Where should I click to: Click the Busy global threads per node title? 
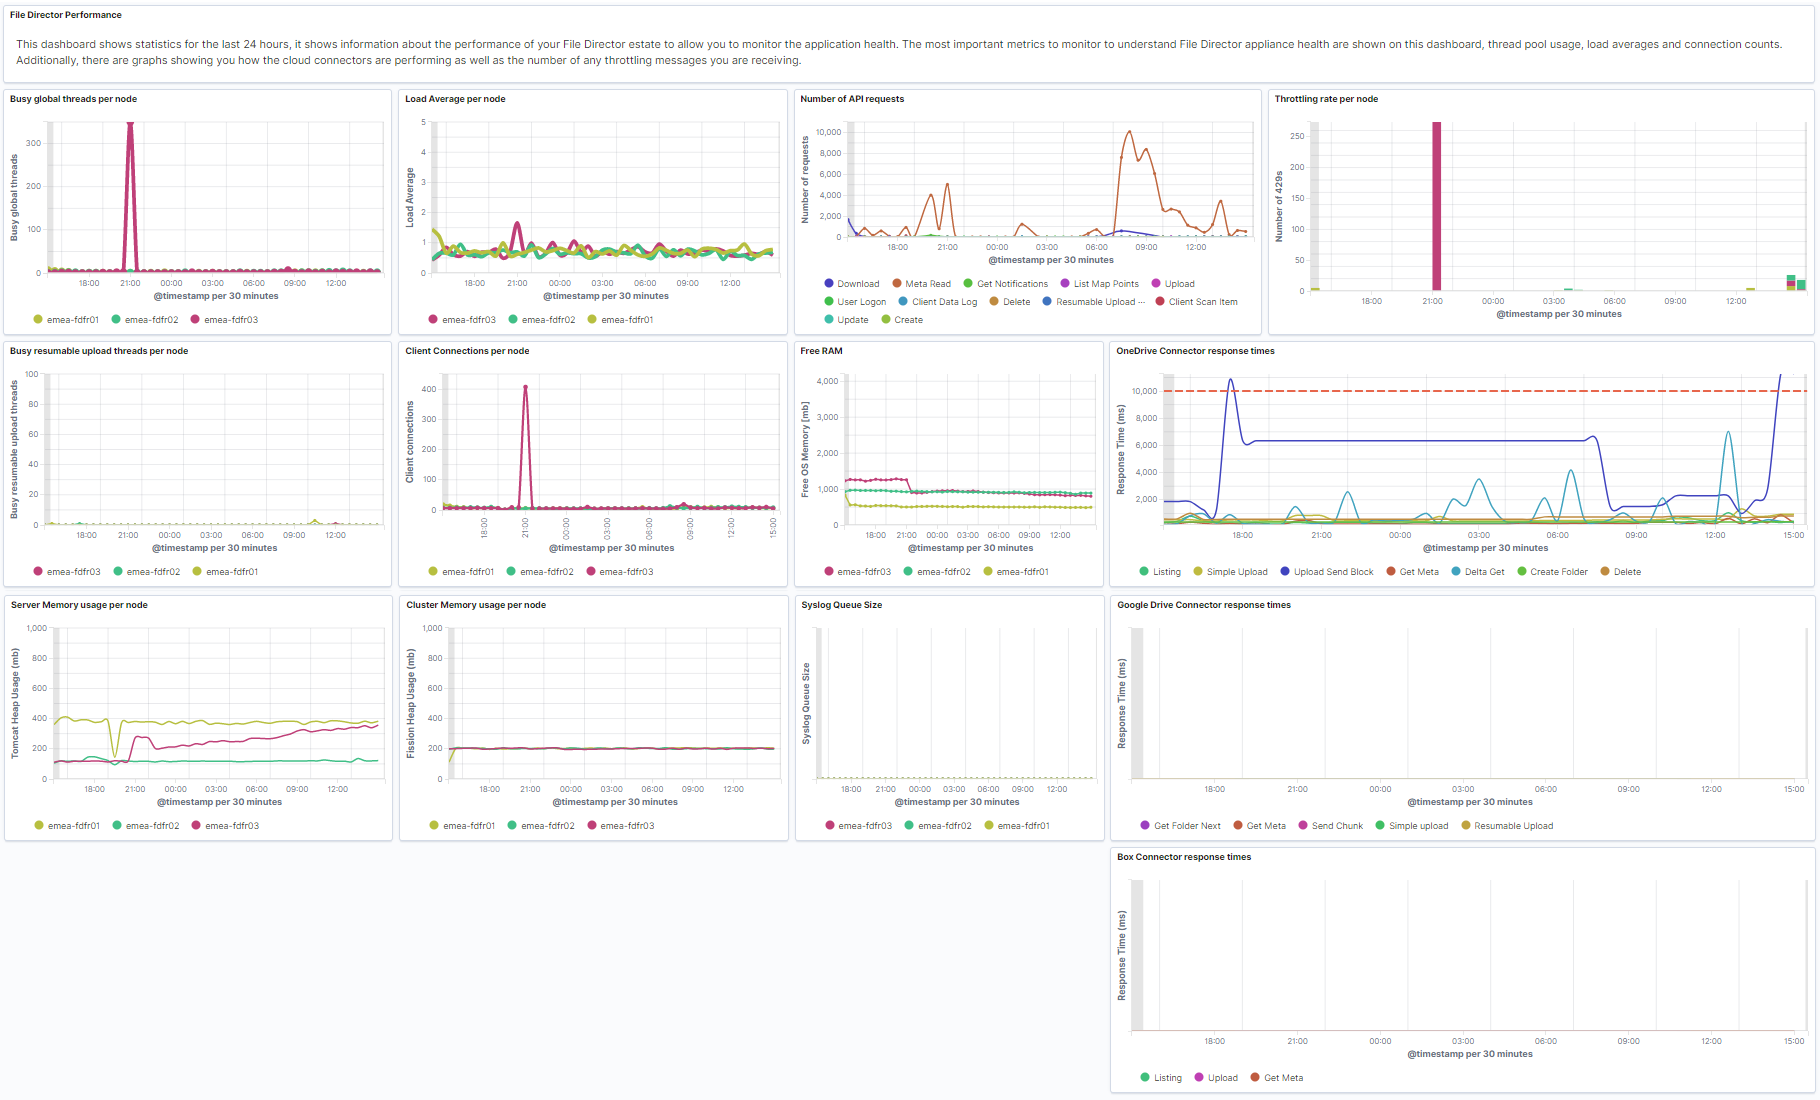[x=74, y=99]
